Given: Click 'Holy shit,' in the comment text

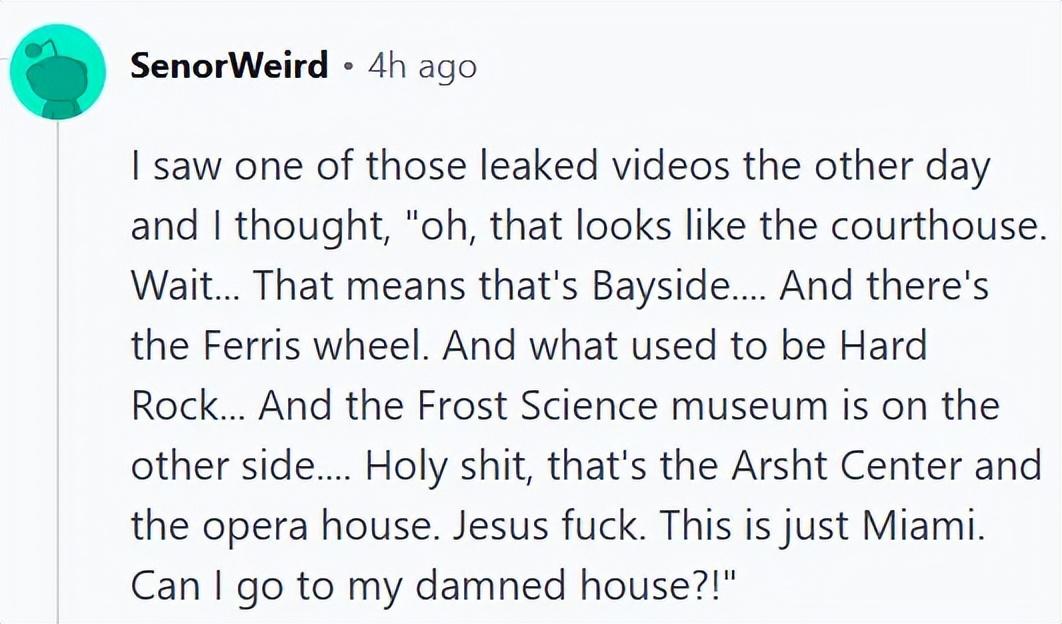Looking at the screenshot, I should click(447, 466).
